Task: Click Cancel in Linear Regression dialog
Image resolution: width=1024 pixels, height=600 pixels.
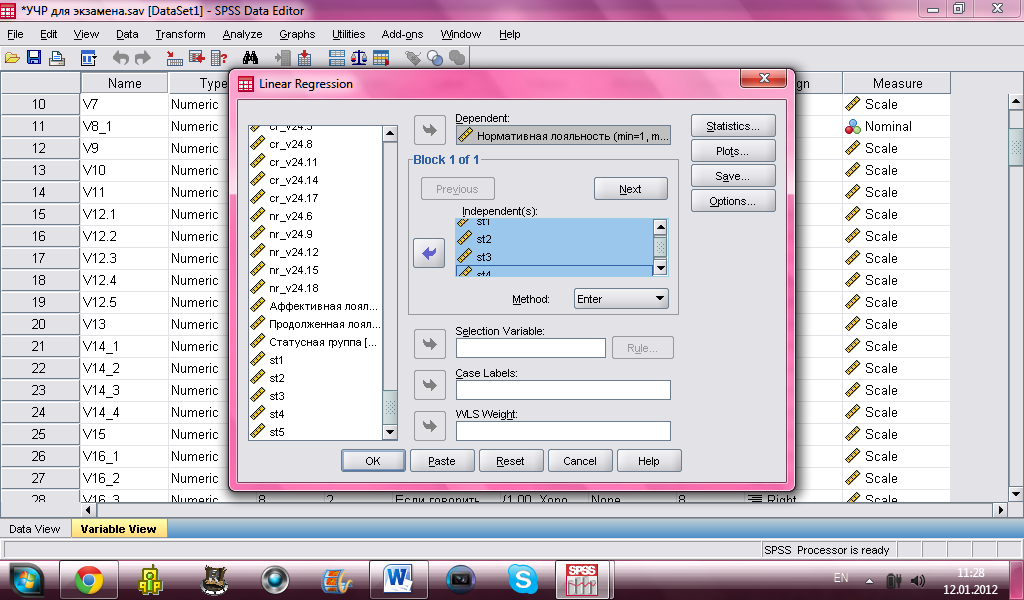Action: pyautogui.click(x=580, y=461)
